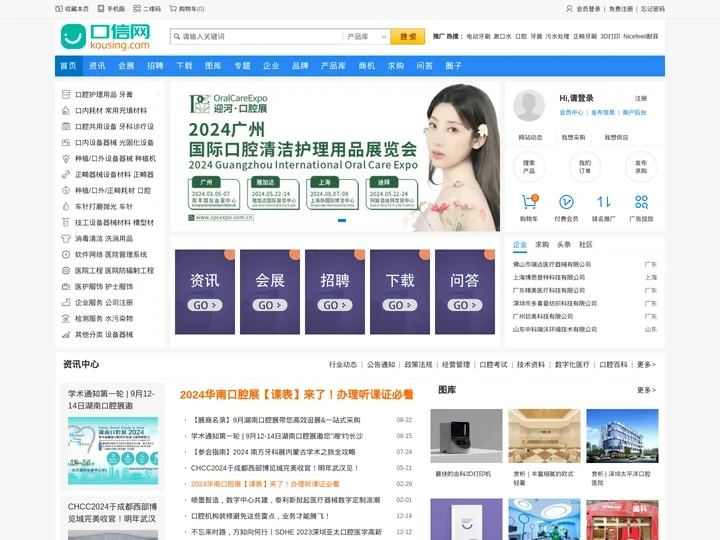Click the 搜索产品 round button

[529, 167]
